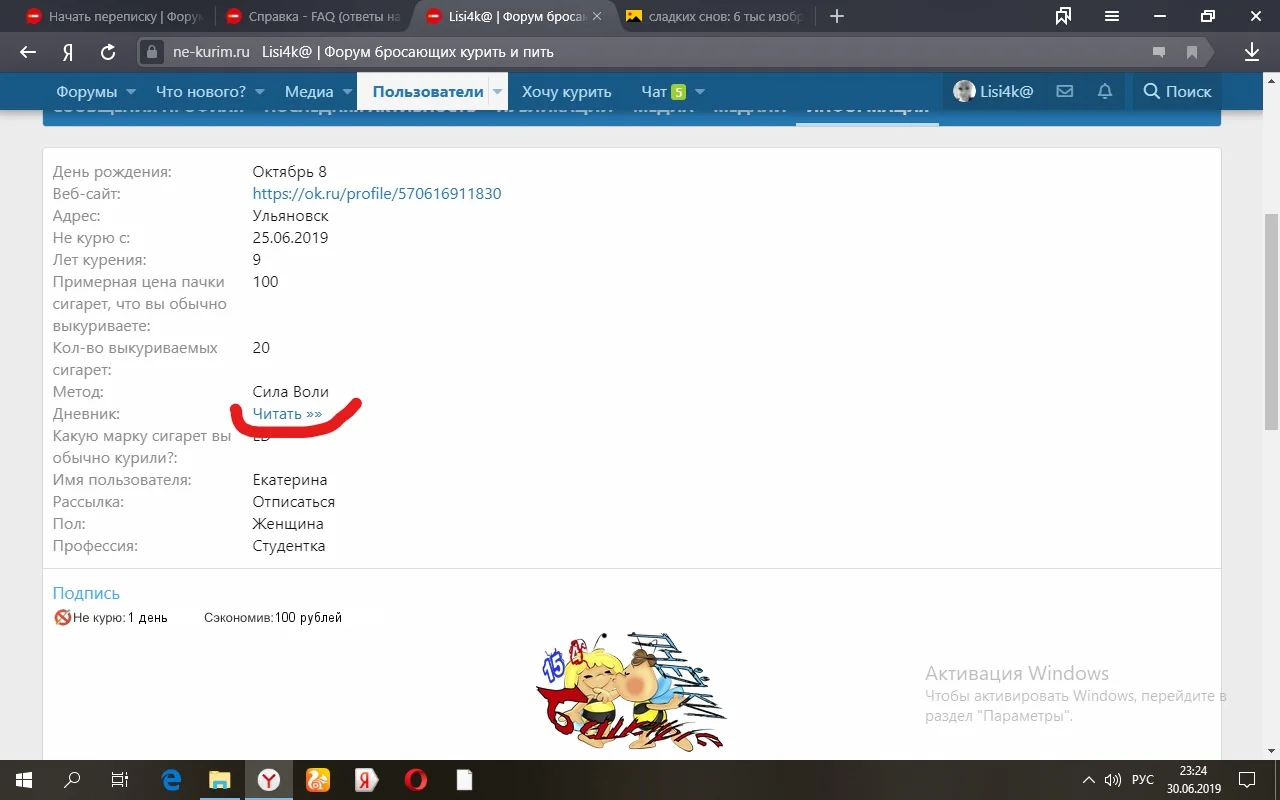Click the page vertical scrollbar thumb
The height and width of the screenshot is (800, 1280).
(x=1271, y=322)
